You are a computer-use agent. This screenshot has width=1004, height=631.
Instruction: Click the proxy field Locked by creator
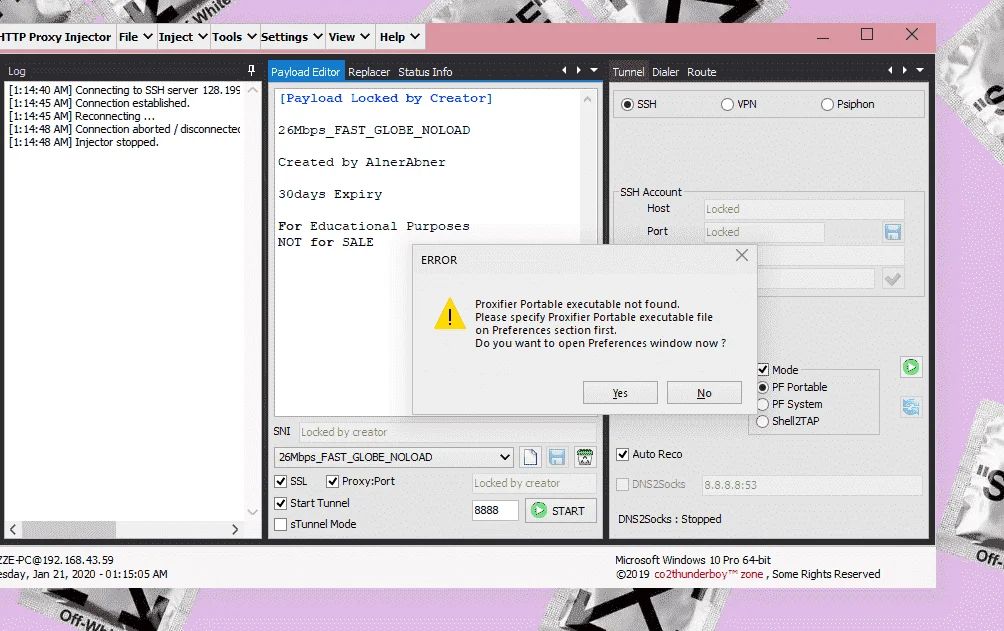(534, 483)
